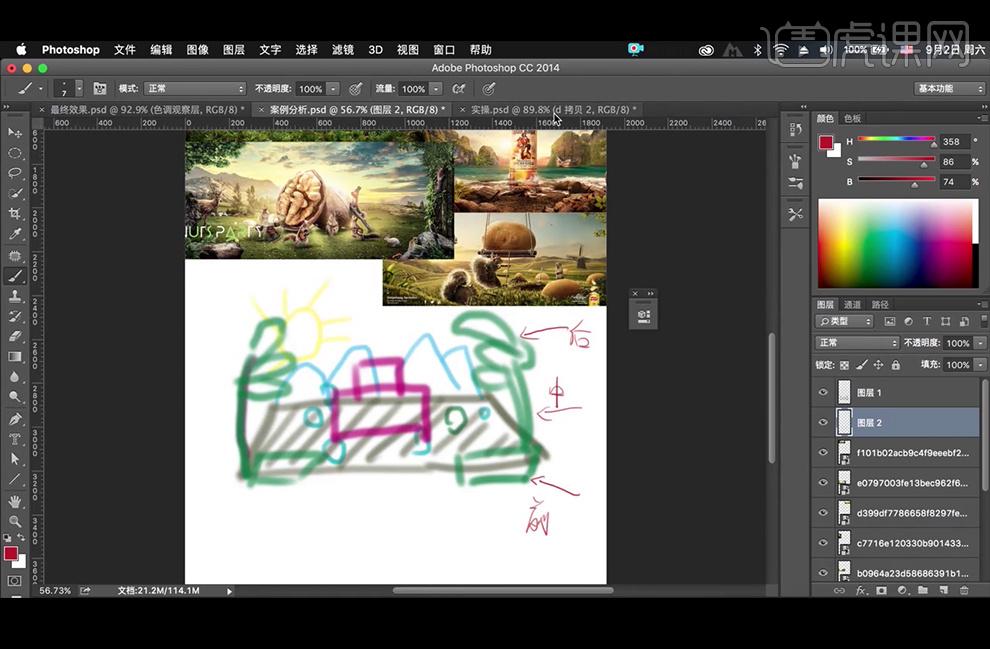Swap foreground and background colors
This screenshot has width=990, height=649.
pyautogui.click(x=21, y=537)
